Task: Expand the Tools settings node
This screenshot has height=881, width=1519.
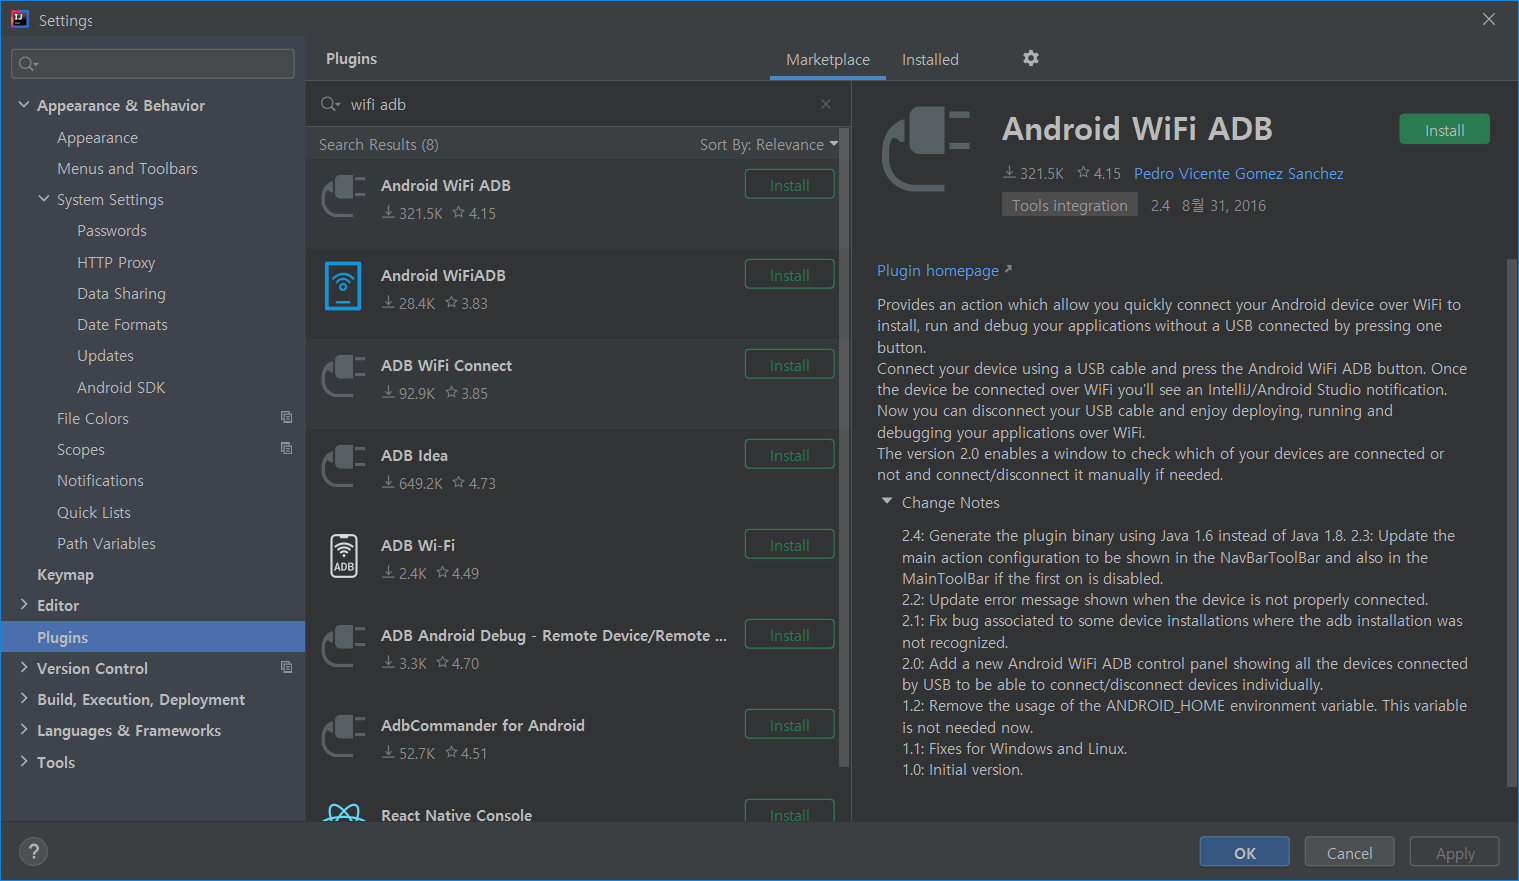Action: click(x=24, y=761)
